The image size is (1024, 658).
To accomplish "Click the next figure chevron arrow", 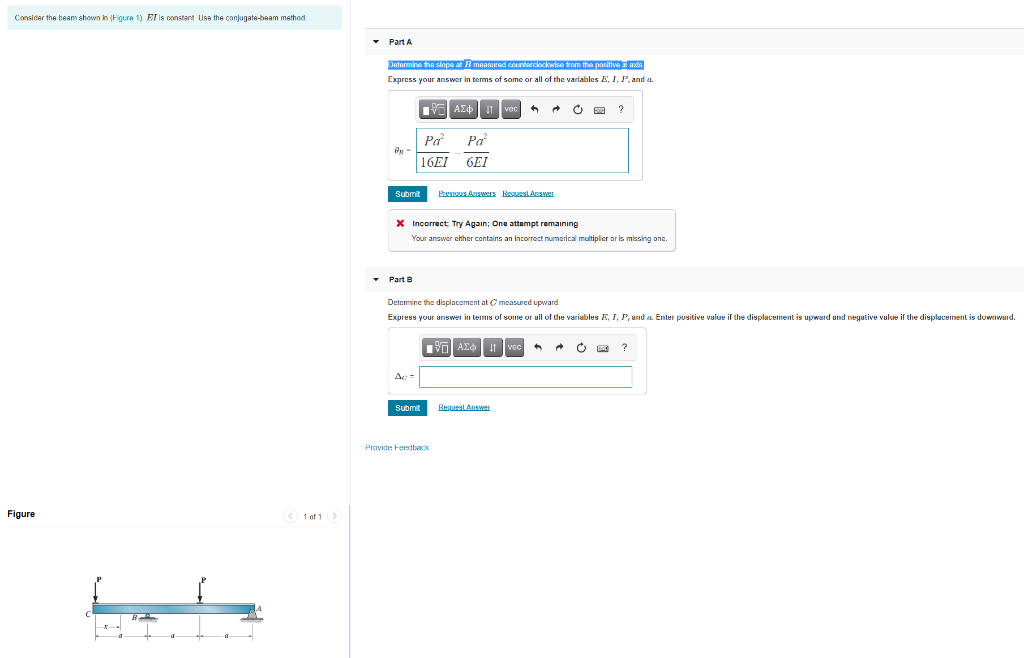I will [335, 516].
